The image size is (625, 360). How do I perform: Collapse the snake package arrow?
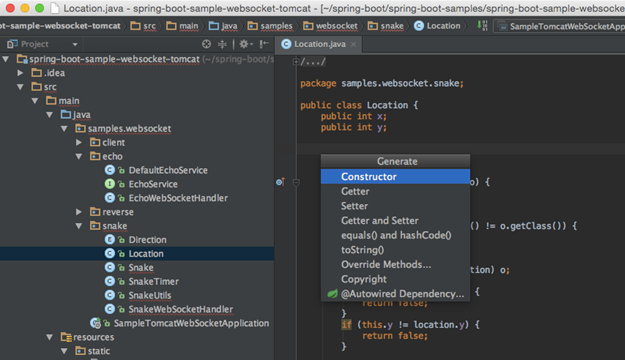pyautogui.click(x=79, y=226)
